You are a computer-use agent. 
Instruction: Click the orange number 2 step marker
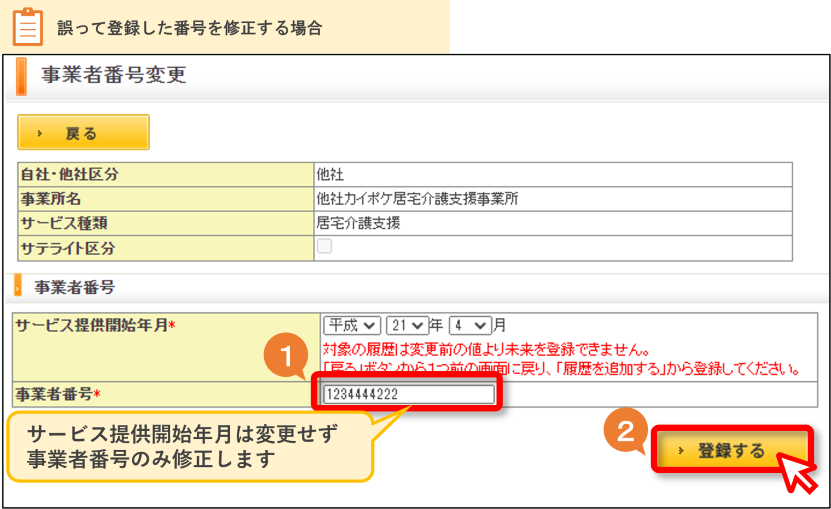626,430
